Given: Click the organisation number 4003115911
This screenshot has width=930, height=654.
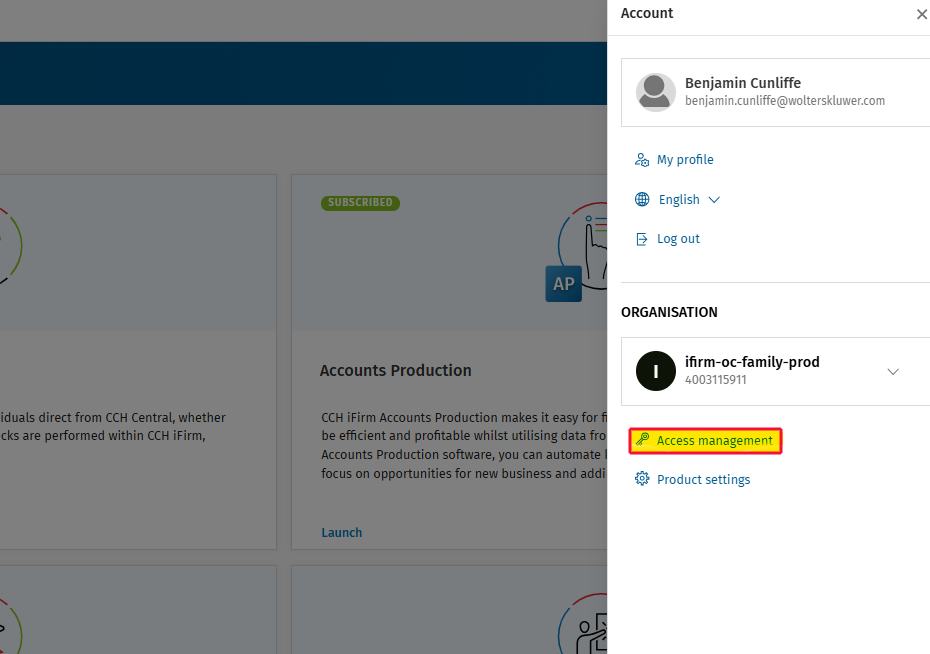Looking at the screenshot, I should 715,380.
